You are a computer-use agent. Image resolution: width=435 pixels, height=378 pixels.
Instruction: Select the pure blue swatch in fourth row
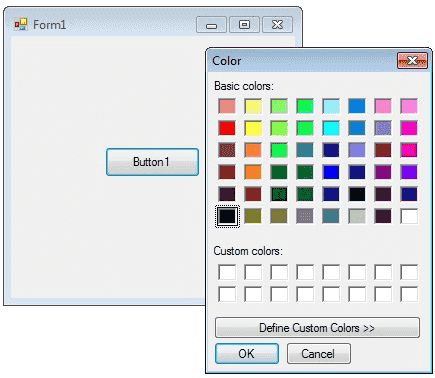(331, 172)
